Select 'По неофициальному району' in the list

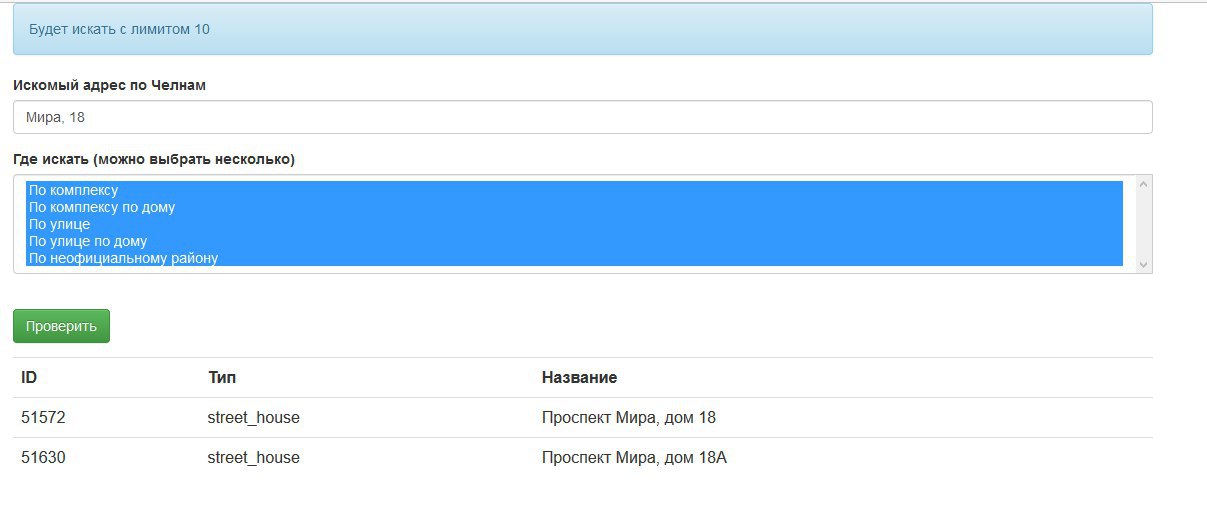[574, 258]
